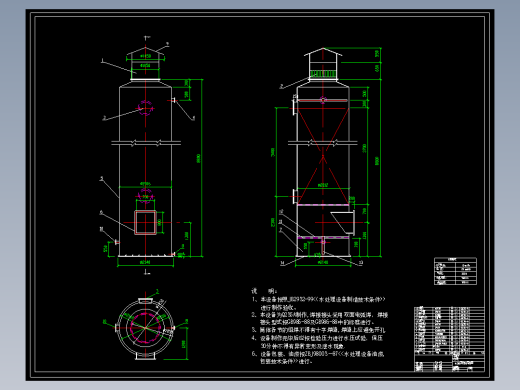The width and height of the screenshot is (520, 390).
Task: Select the magenta flange circle in the upper left tower
Action: (x=146, y=108)
